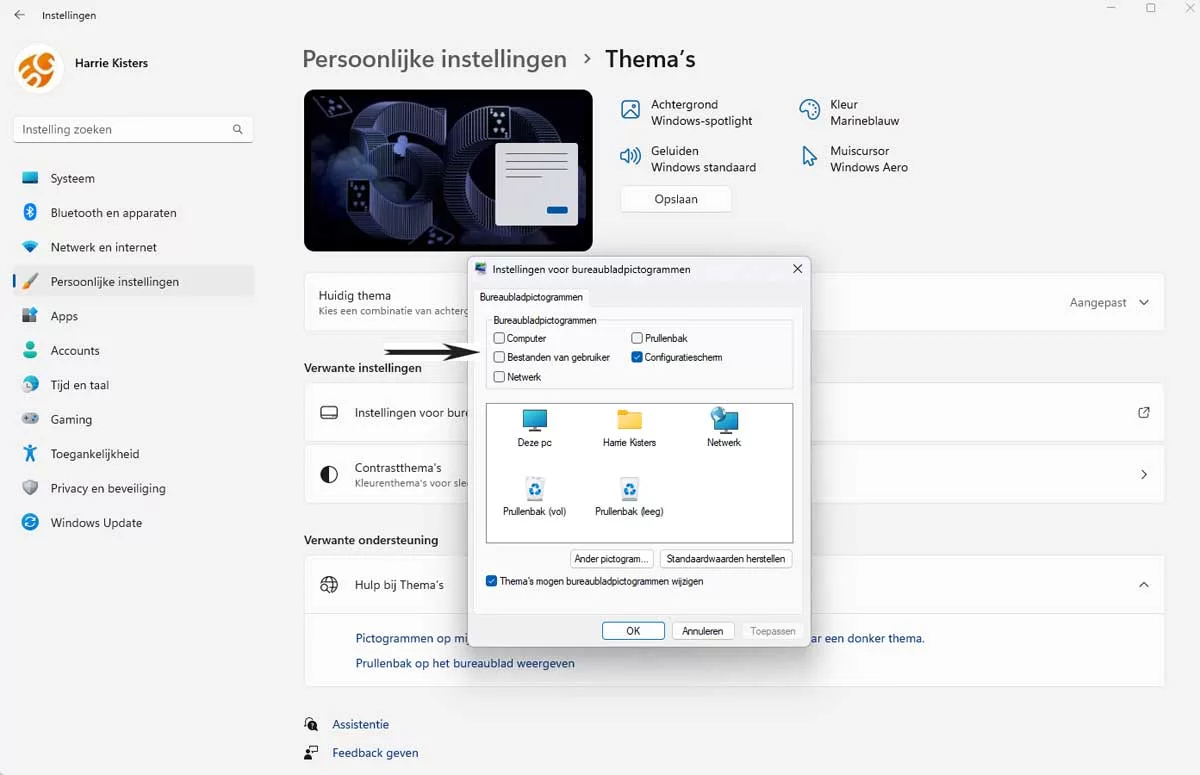Click Standaardwaarden herstellen button
This screenshot has height=775, width=1200.
click(725, 559)
